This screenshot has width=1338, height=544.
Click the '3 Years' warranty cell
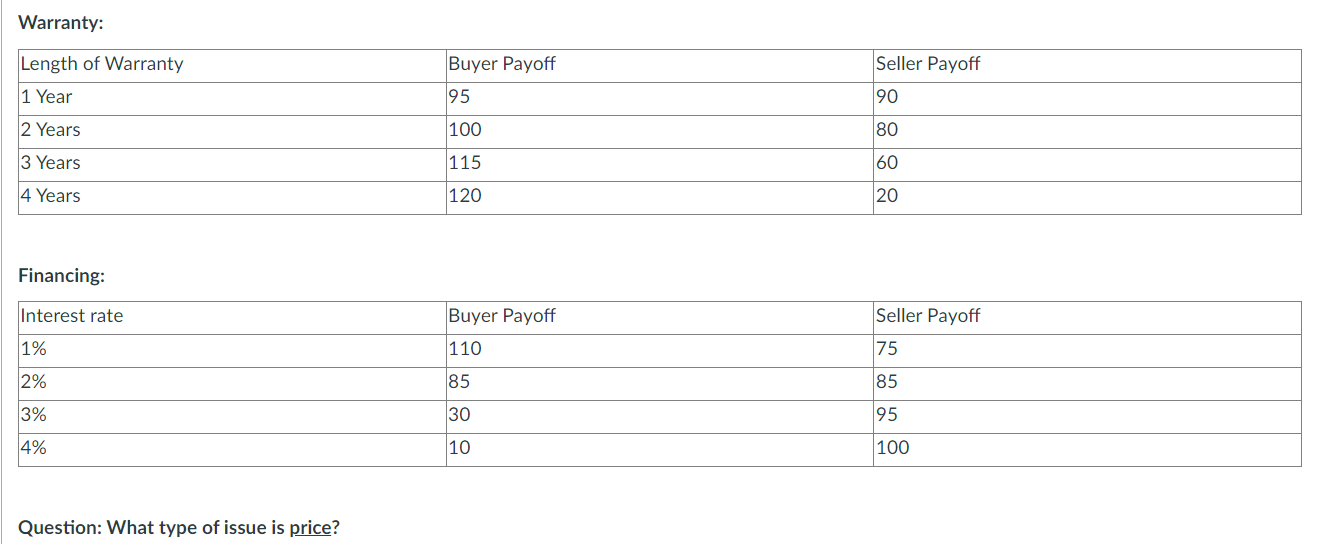[x=51, y=163]
